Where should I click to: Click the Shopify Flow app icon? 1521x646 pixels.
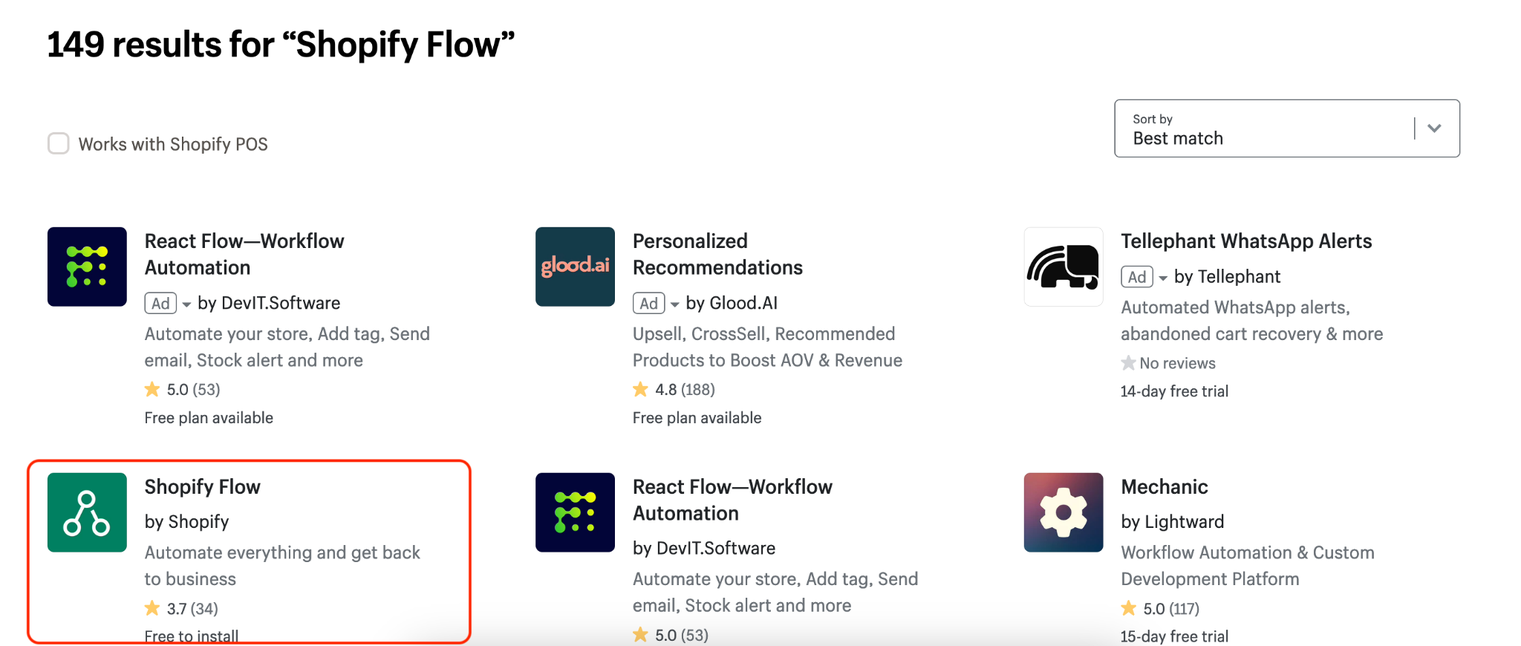tap(87, 512)
